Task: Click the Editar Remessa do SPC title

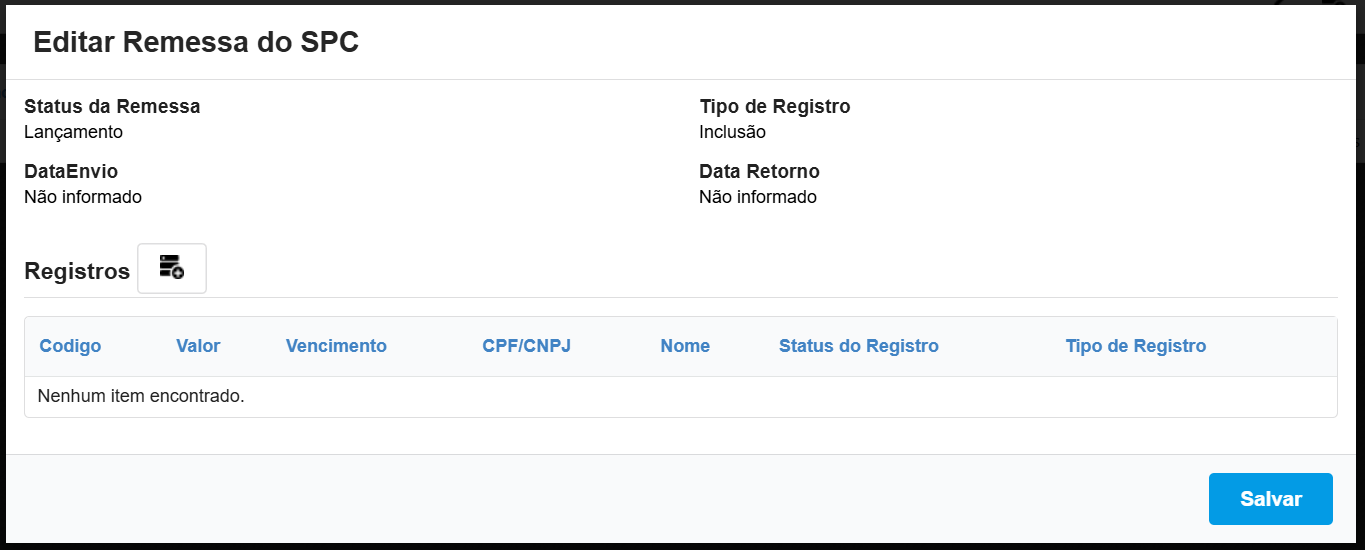Action: point(196,42)
